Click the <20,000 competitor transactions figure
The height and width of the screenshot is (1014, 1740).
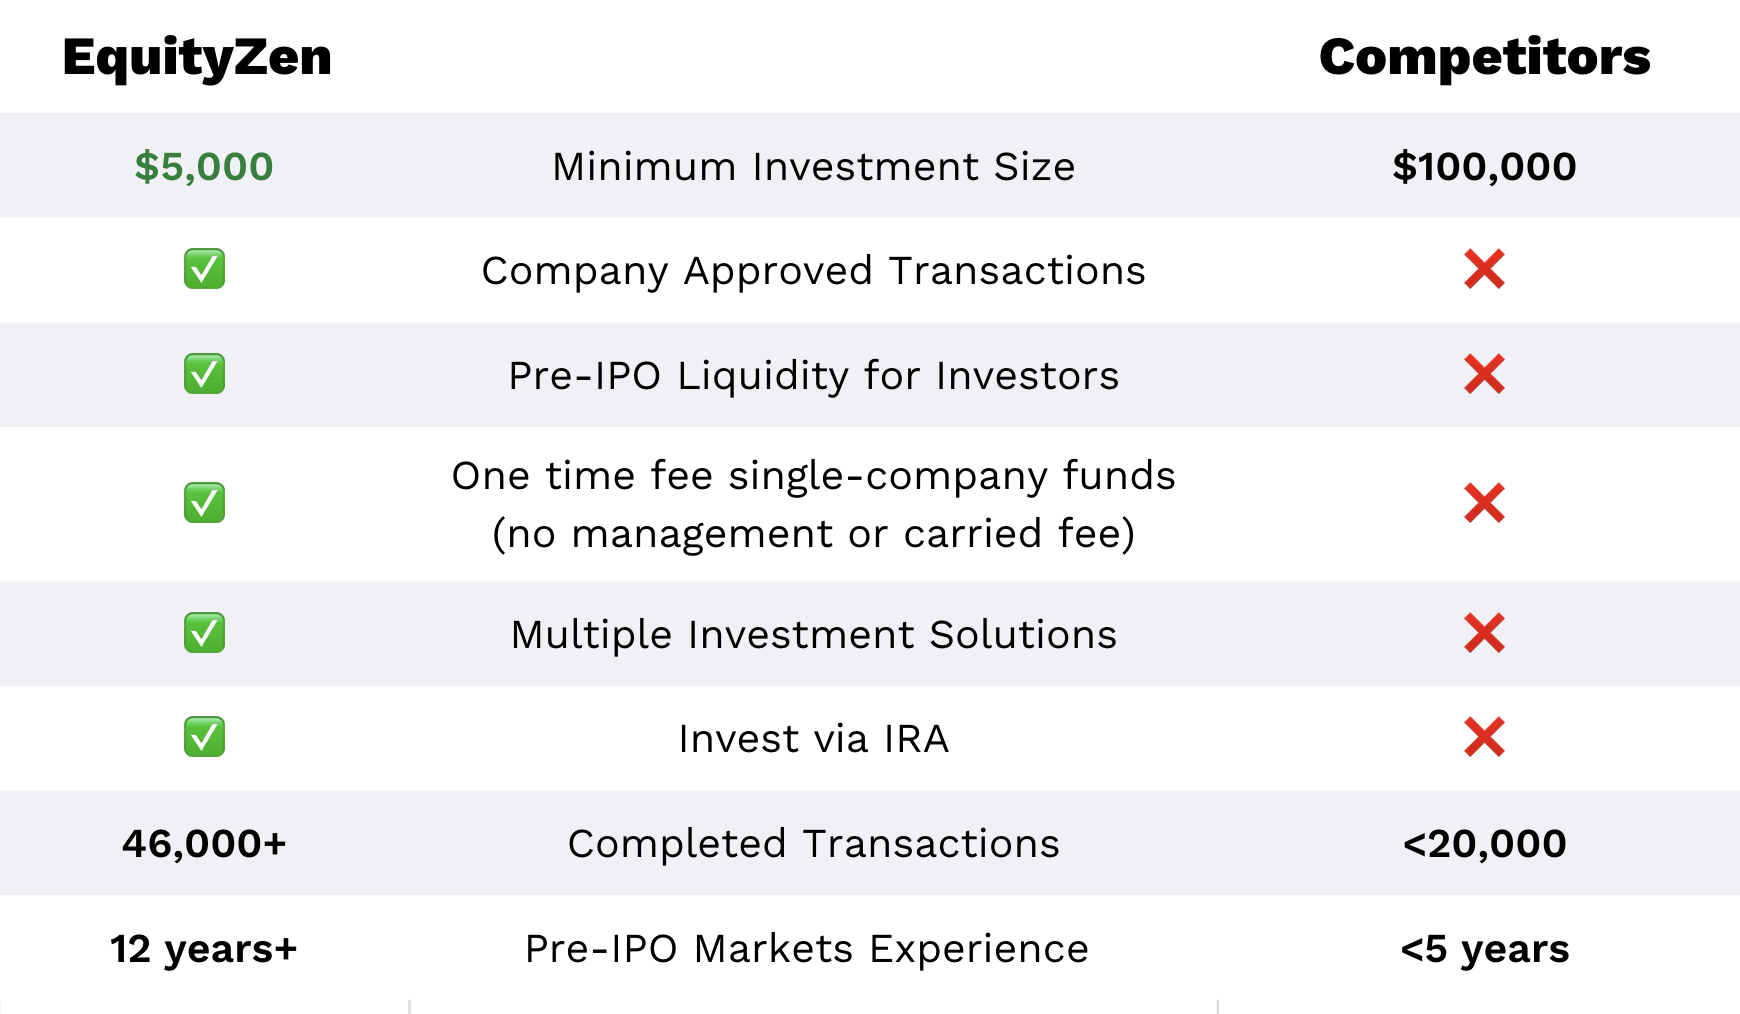pos(1485,844)
